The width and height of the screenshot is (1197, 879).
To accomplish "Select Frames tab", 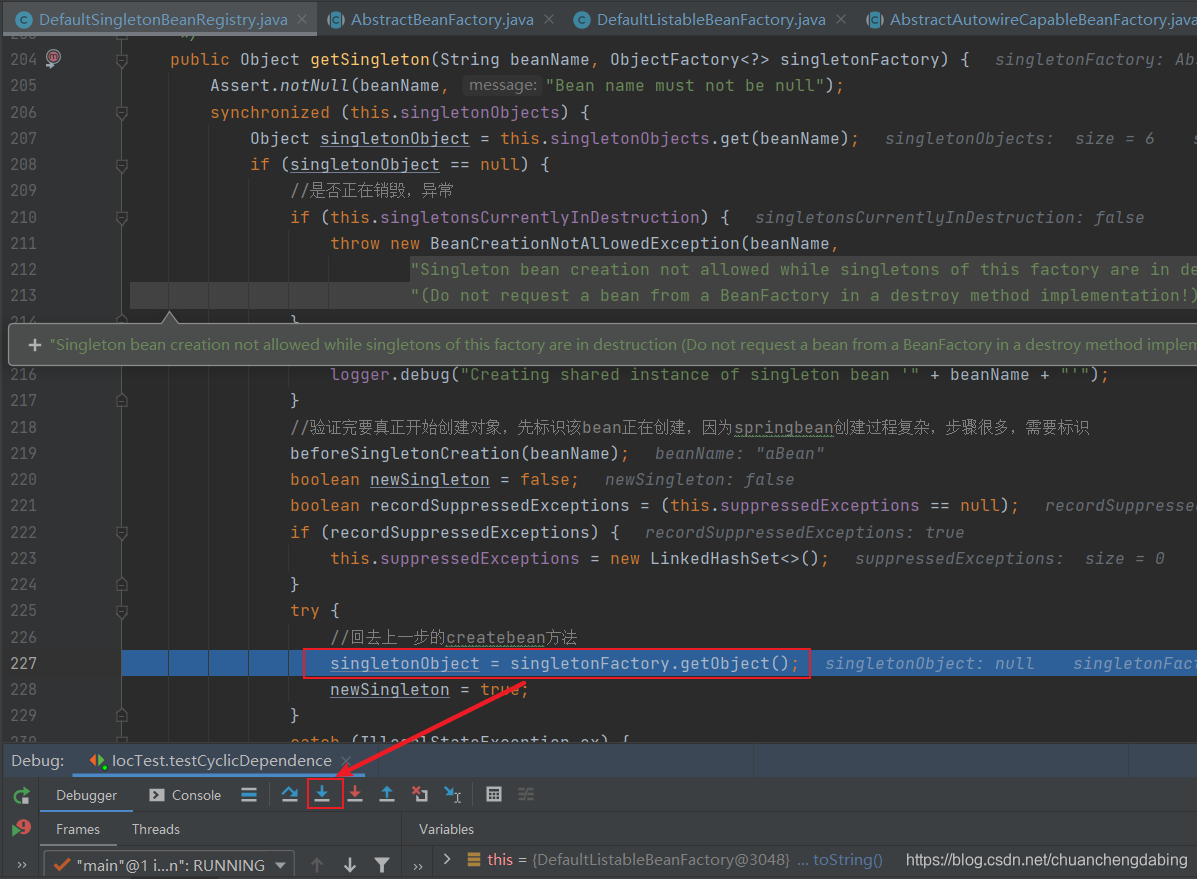I will [x=78, y=829].
